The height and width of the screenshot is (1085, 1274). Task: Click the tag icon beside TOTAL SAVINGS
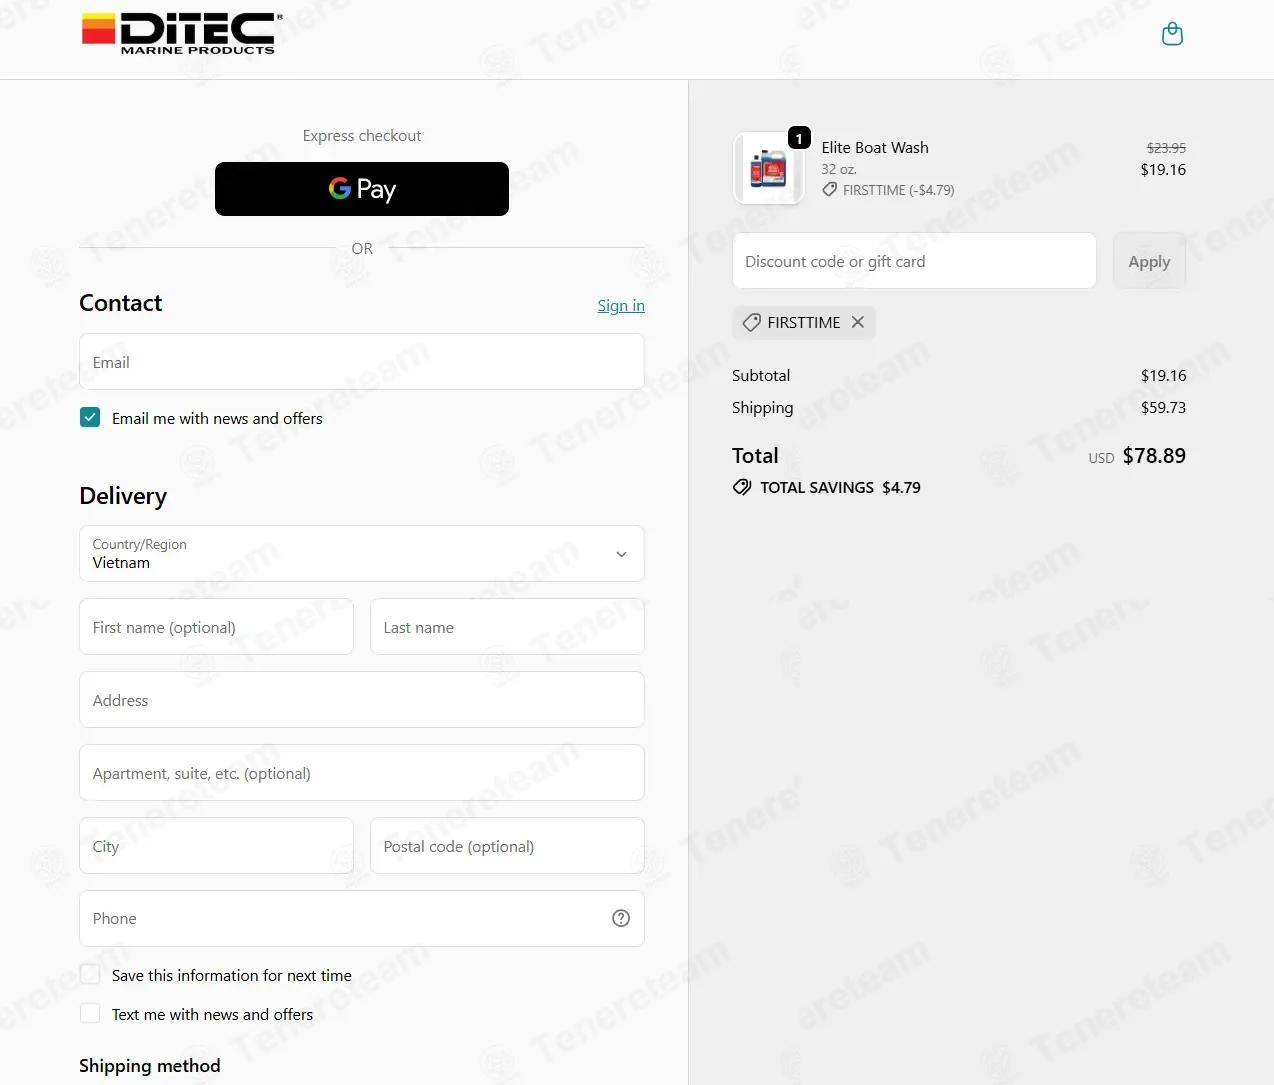pos(742,487)
